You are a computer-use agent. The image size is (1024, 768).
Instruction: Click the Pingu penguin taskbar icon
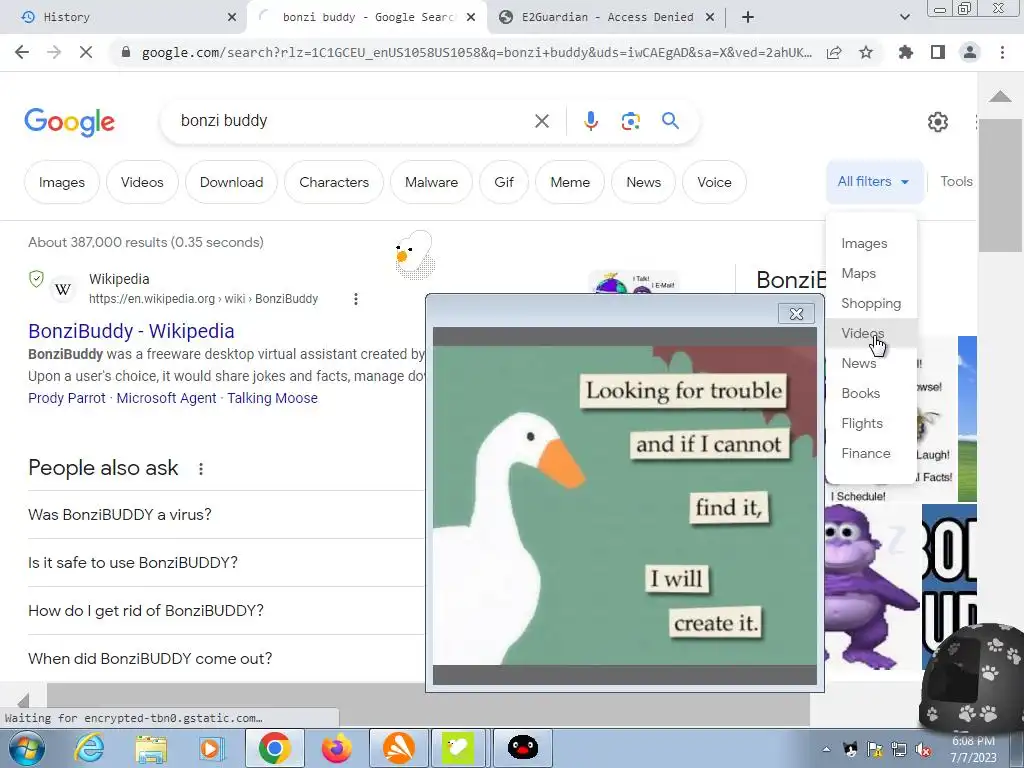[522, 748]
